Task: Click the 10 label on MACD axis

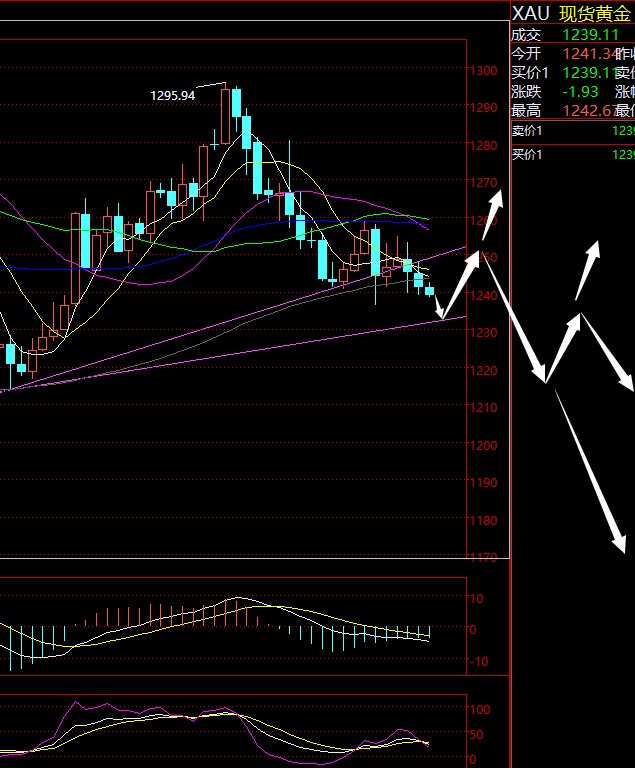Action: point(477,599)
